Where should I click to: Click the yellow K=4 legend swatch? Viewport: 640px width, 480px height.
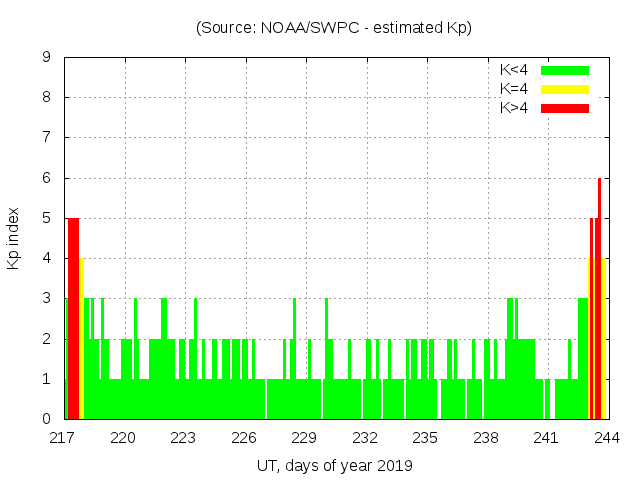[x=565, y=89]
